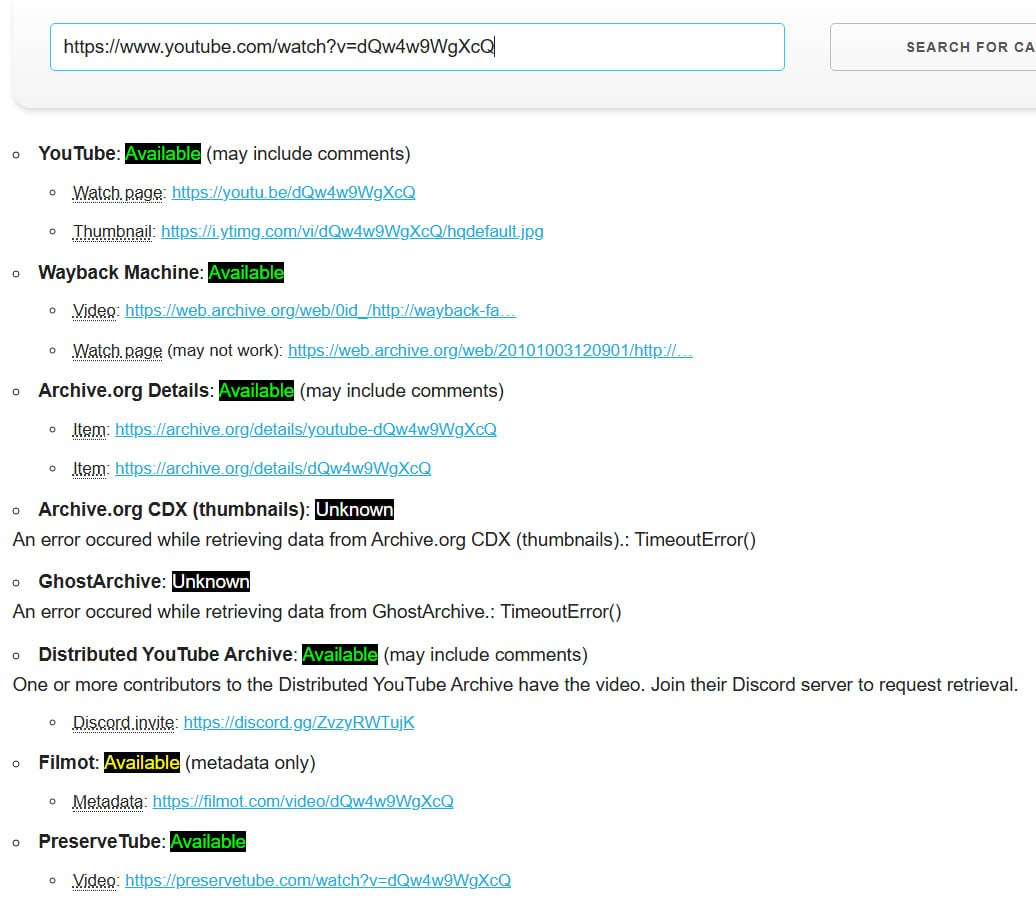This screenshot has width=1036, height=901.
Task: Open the filmot.com metadata link
Action: click(303, 801)
